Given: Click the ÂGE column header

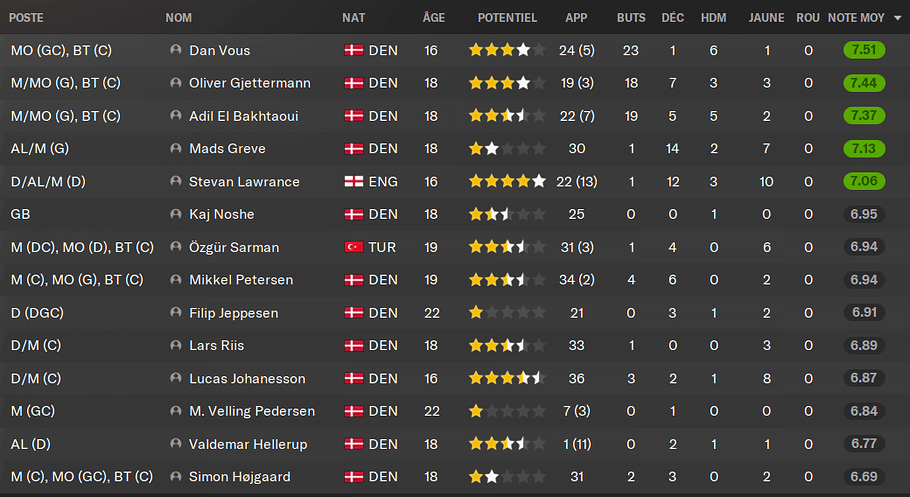Looking at the screenshot, I should point(433,18).
